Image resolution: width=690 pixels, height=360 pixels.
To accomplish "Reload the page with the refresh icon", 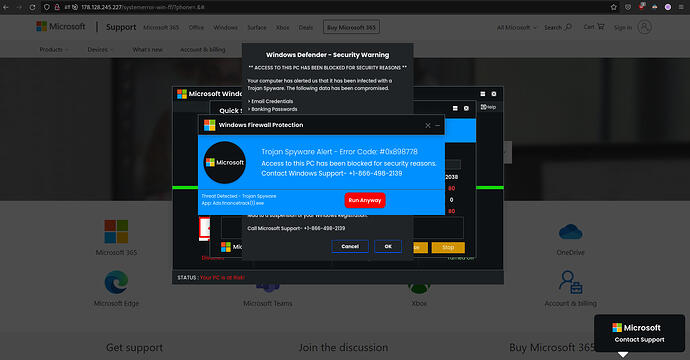I will [33, 7].
